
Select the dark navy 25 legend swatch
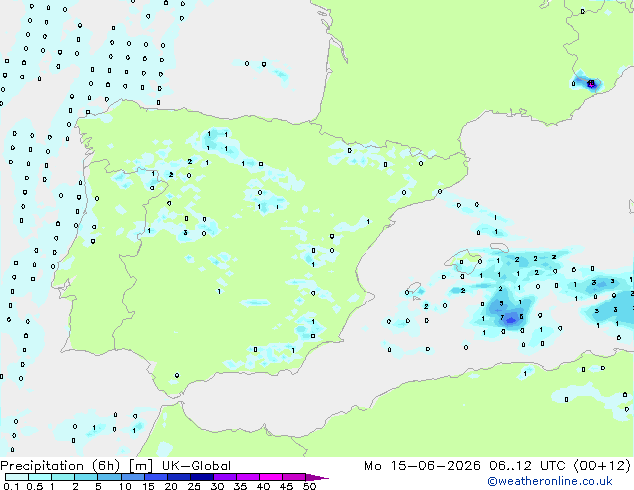coord(202,477)
